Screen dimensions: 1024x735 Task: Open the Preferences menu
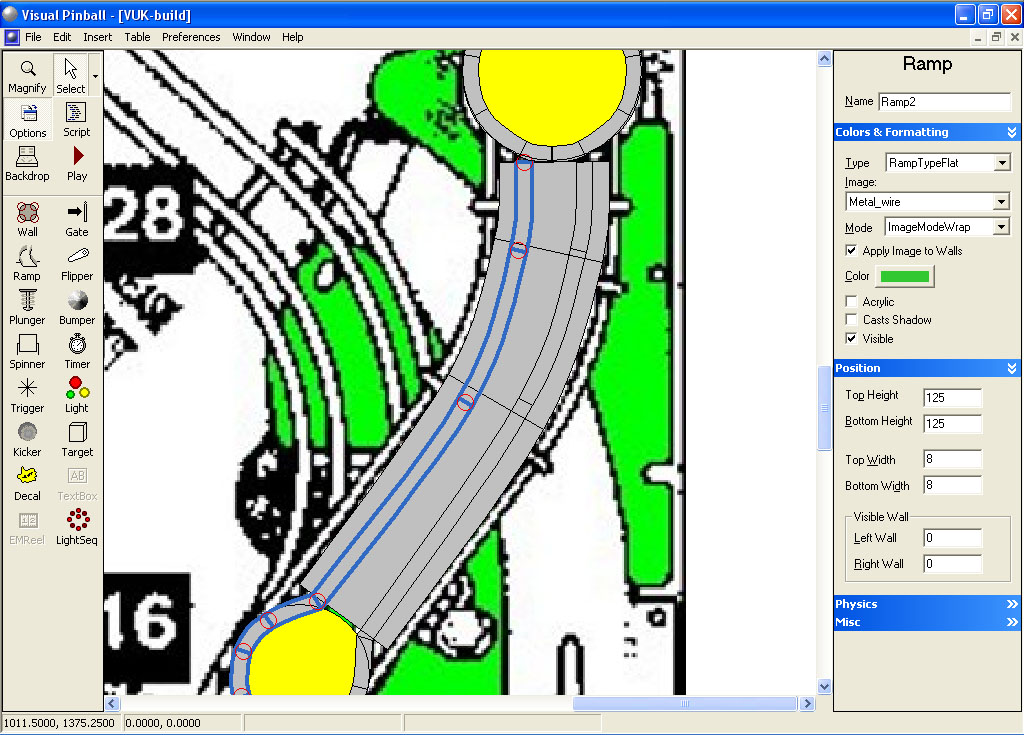(191, 37)
